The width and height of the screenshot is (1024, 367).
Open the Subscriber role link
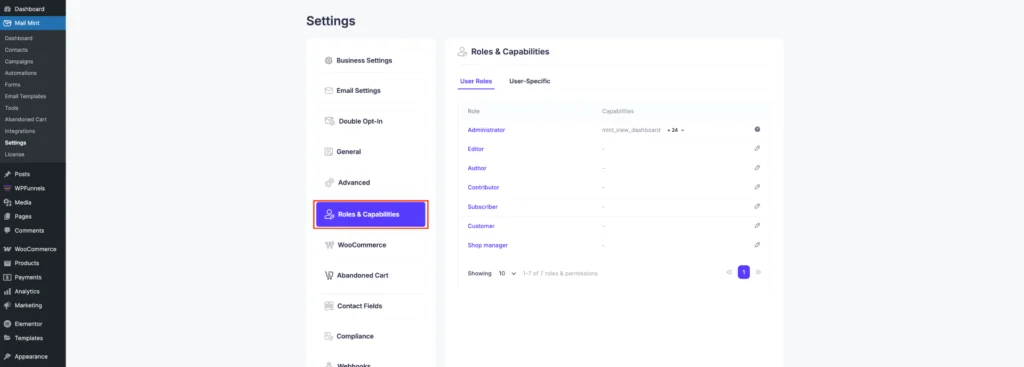pyautogui.click(x=483, y=207)
